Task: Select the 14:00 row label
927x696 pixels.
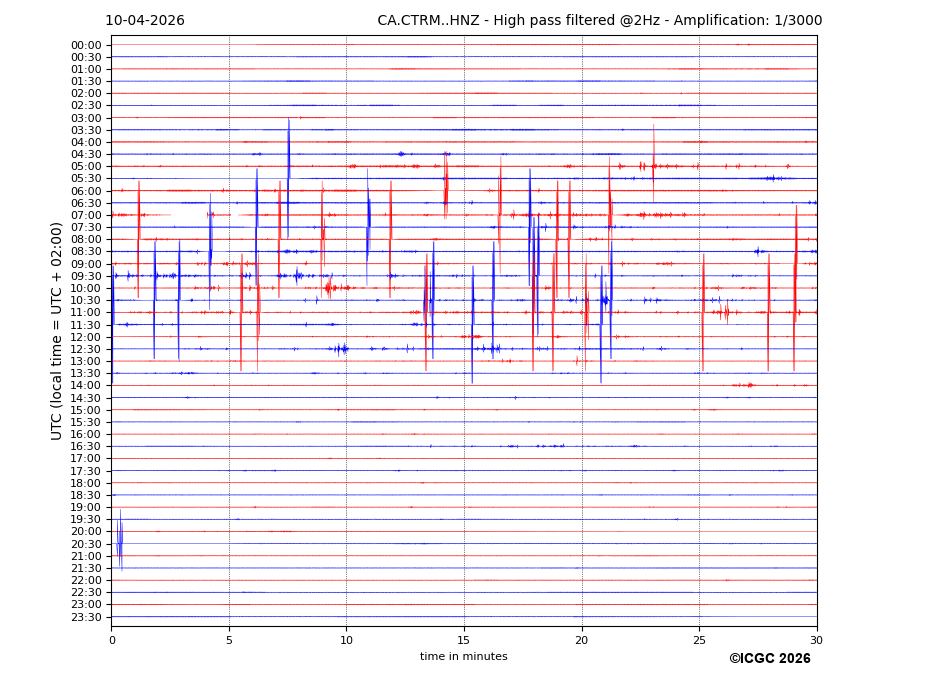Action: [86, 386]
